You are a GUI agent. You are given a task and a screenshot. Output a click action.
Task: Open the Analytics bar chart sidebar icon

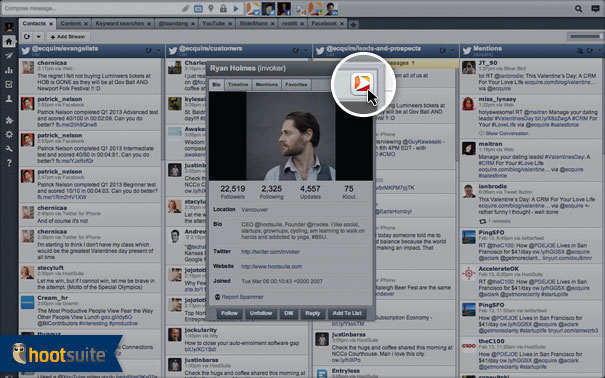tap(8, 70)
